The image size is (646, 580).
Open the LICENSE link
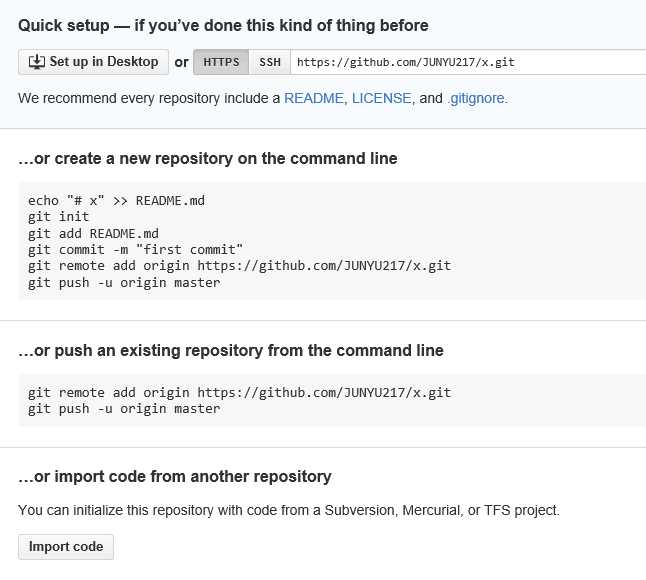coord(382,98)
